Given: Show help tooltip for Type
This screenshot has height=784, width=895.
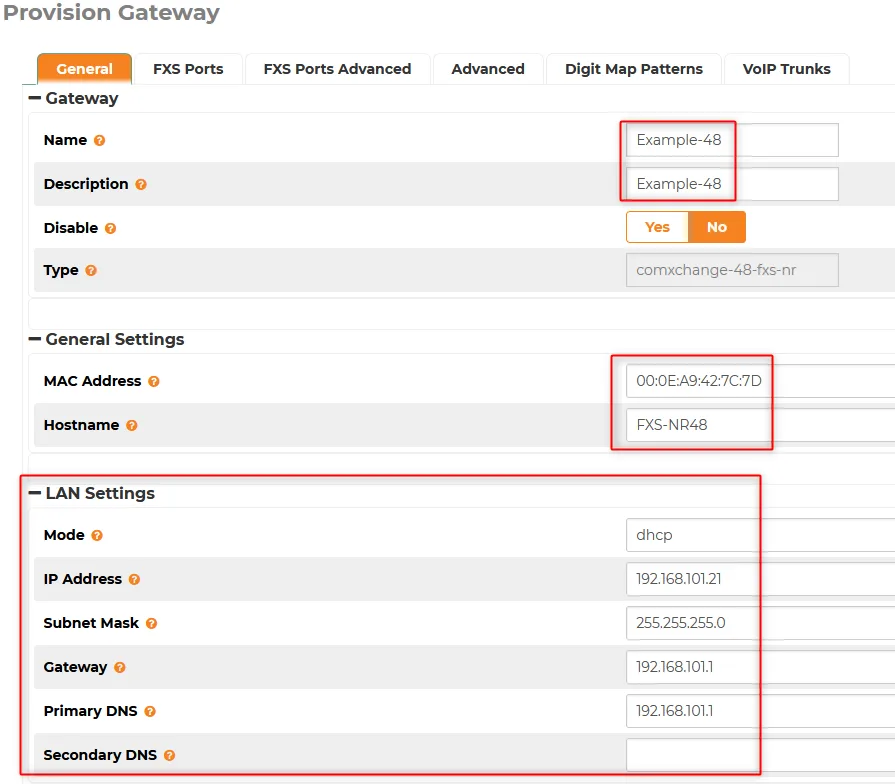Looking at the screenshot, I should (x=91, y=270).
